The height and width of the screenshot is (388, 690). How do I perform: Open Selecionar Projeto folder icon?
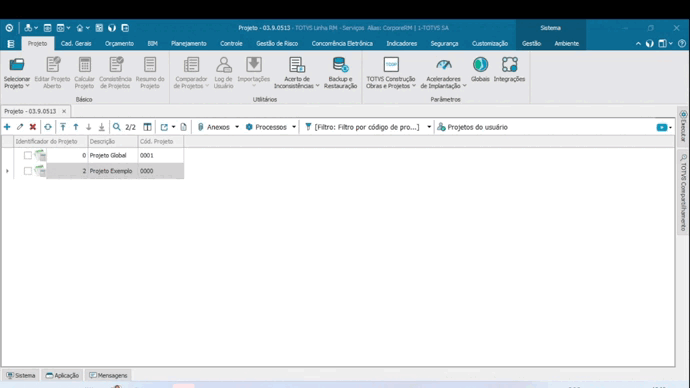[x=17, y=65]
